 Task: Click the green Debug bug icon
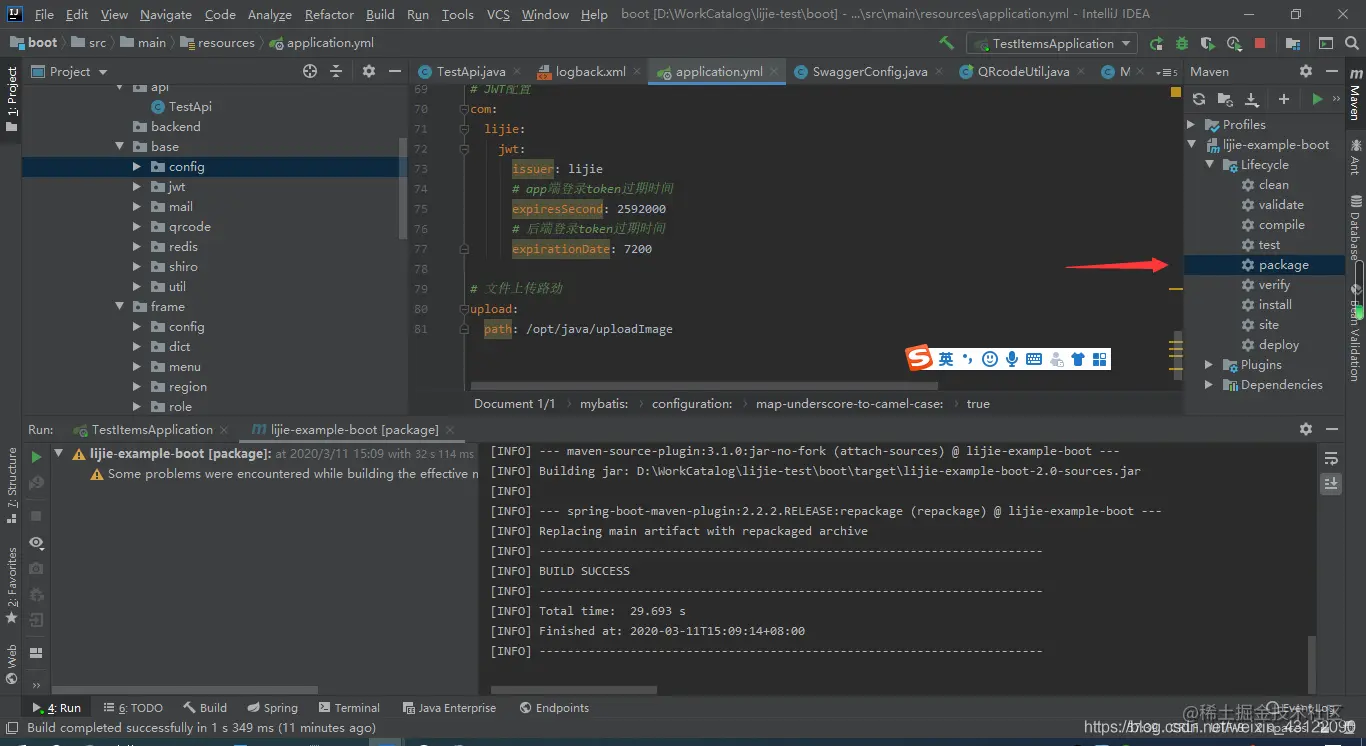[1182, 43]
